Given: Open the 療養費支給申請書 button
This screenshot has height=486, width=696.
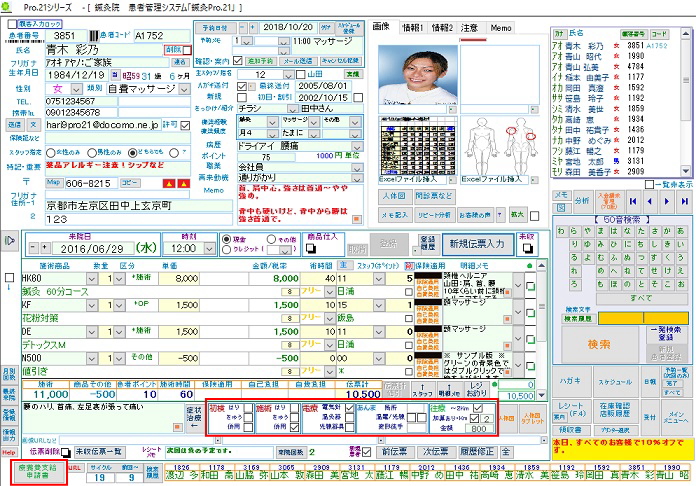Looking at the screenshot, I should (x=38, y=472).
